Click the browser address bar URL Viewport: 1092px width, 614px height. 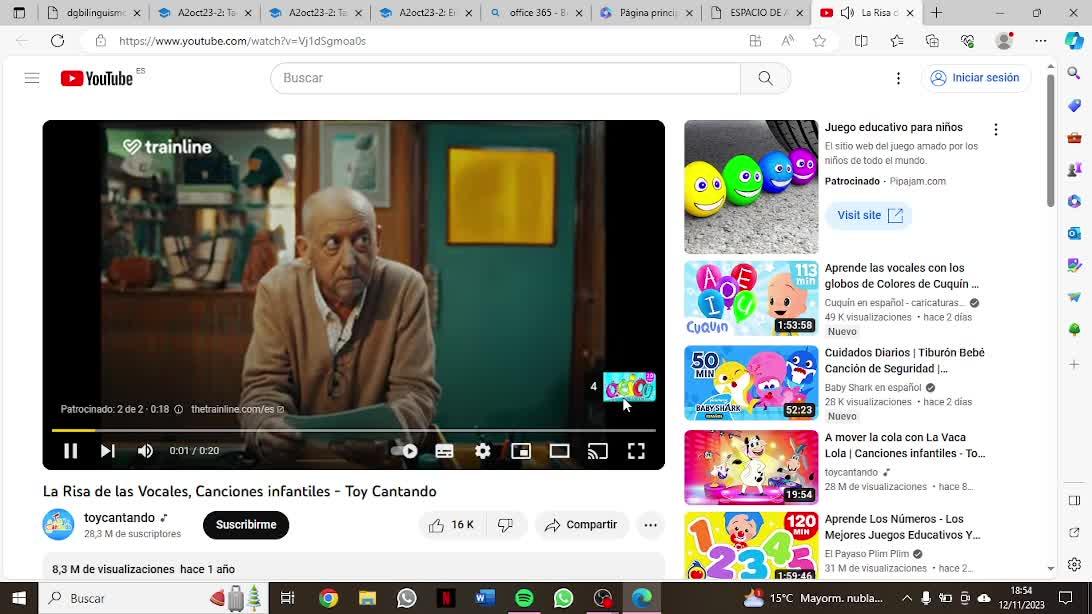click(242, 41)
